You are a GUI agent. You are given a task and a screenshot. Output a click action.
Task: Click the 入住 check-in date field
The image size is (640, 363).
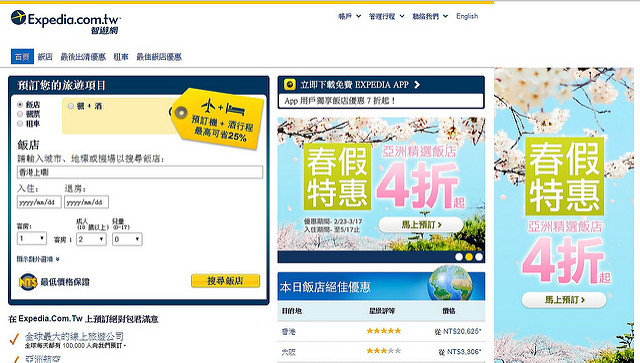coord(39,202)
